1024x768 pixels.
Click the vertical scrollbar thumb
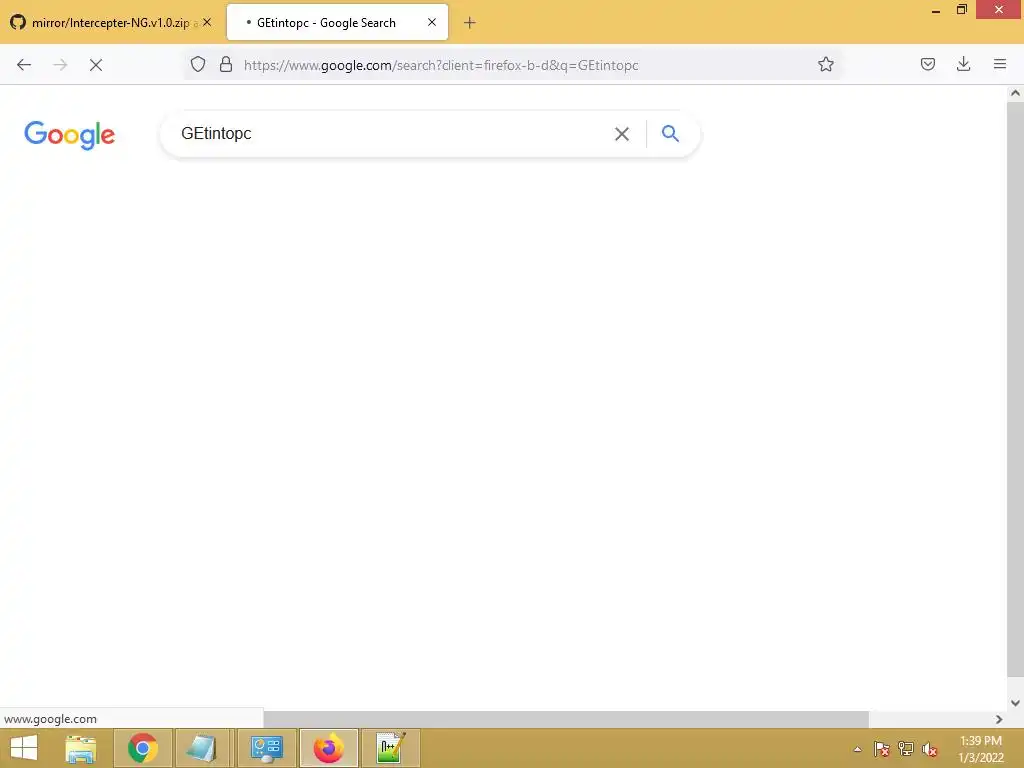[x=1016, y=389]
